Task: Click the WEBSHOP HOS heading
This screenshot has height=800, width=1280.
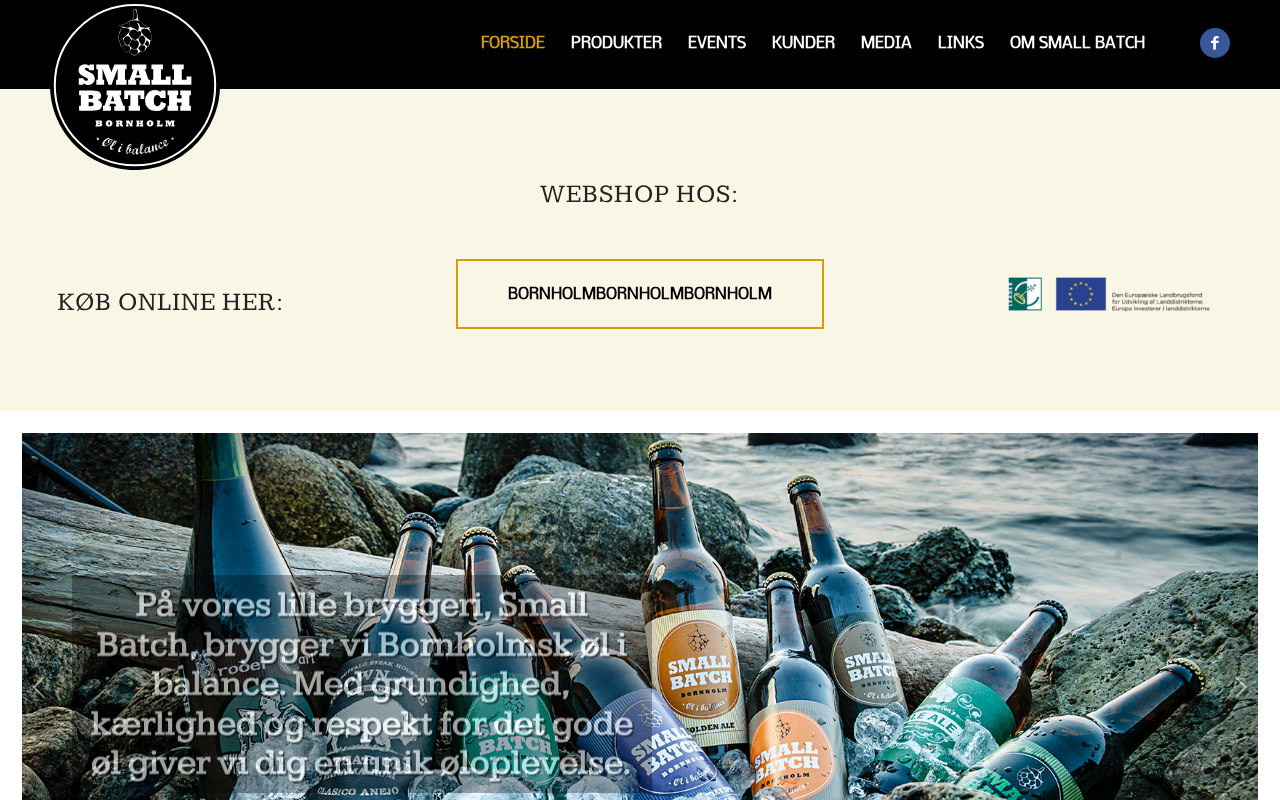Action: [x=639, y=194]
